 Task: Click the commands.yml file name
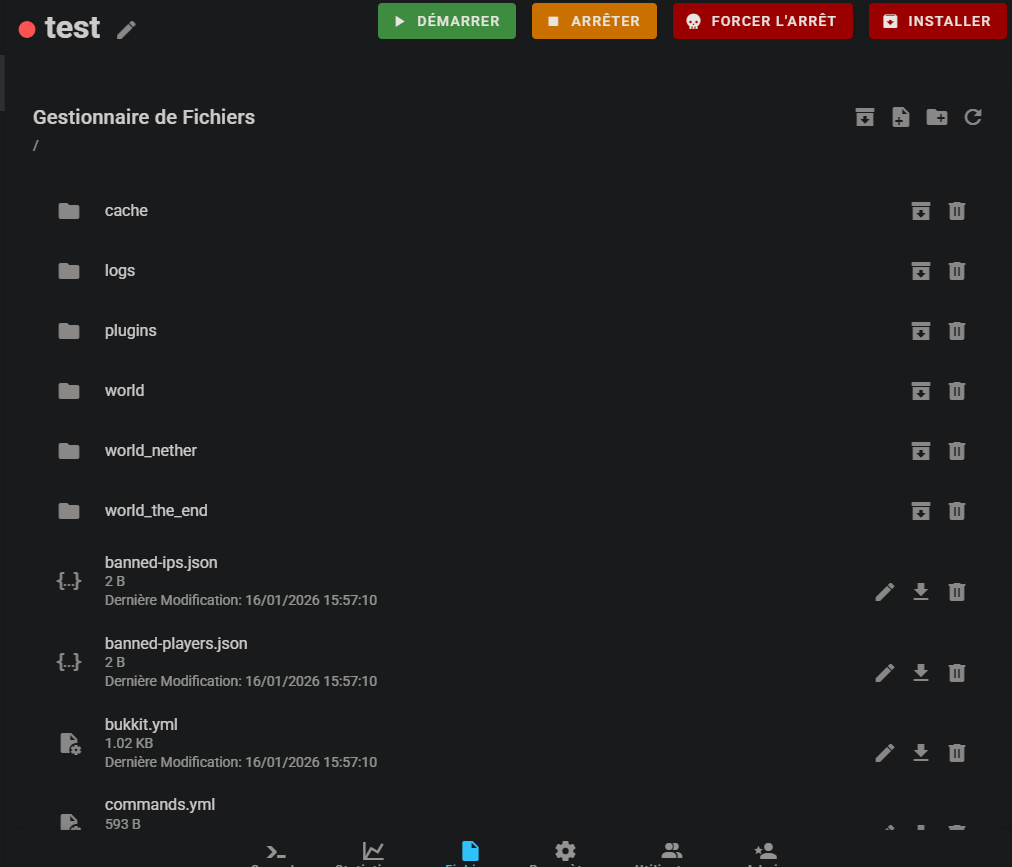[160, 805]
